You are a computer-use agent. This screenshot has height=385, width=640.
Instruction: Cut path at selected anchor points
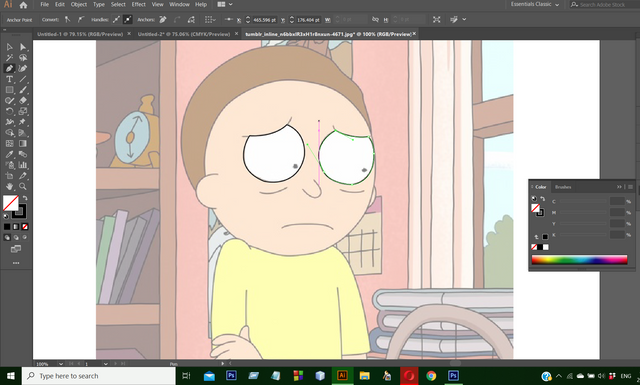point(191,19)
